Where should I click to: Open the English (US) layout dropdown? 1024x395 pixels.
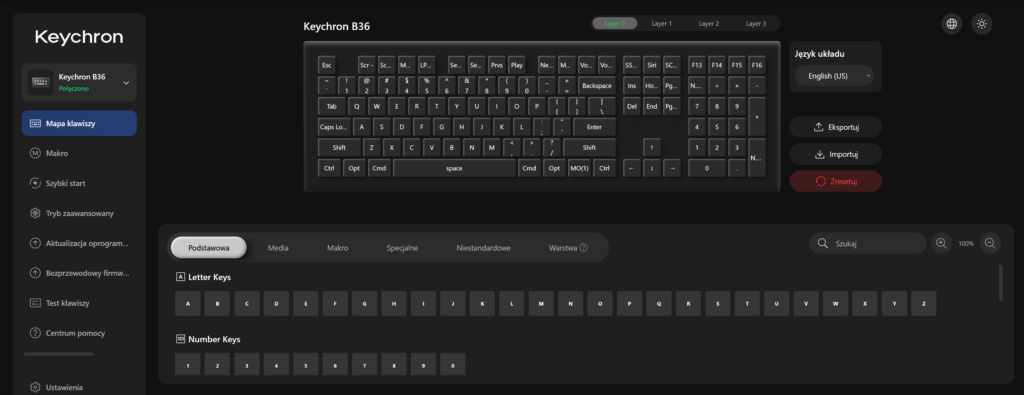pos(834,76)
